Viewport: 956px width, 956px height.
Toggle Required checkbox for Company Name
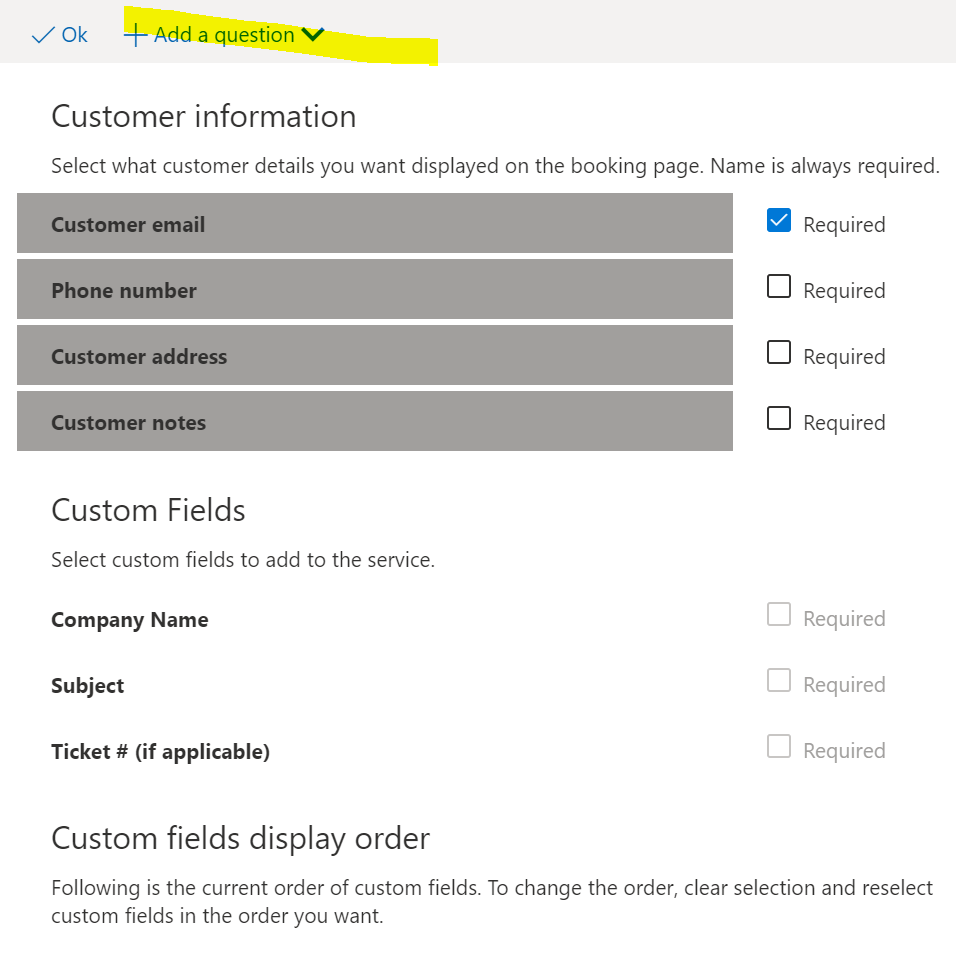[x=779, y=615]
